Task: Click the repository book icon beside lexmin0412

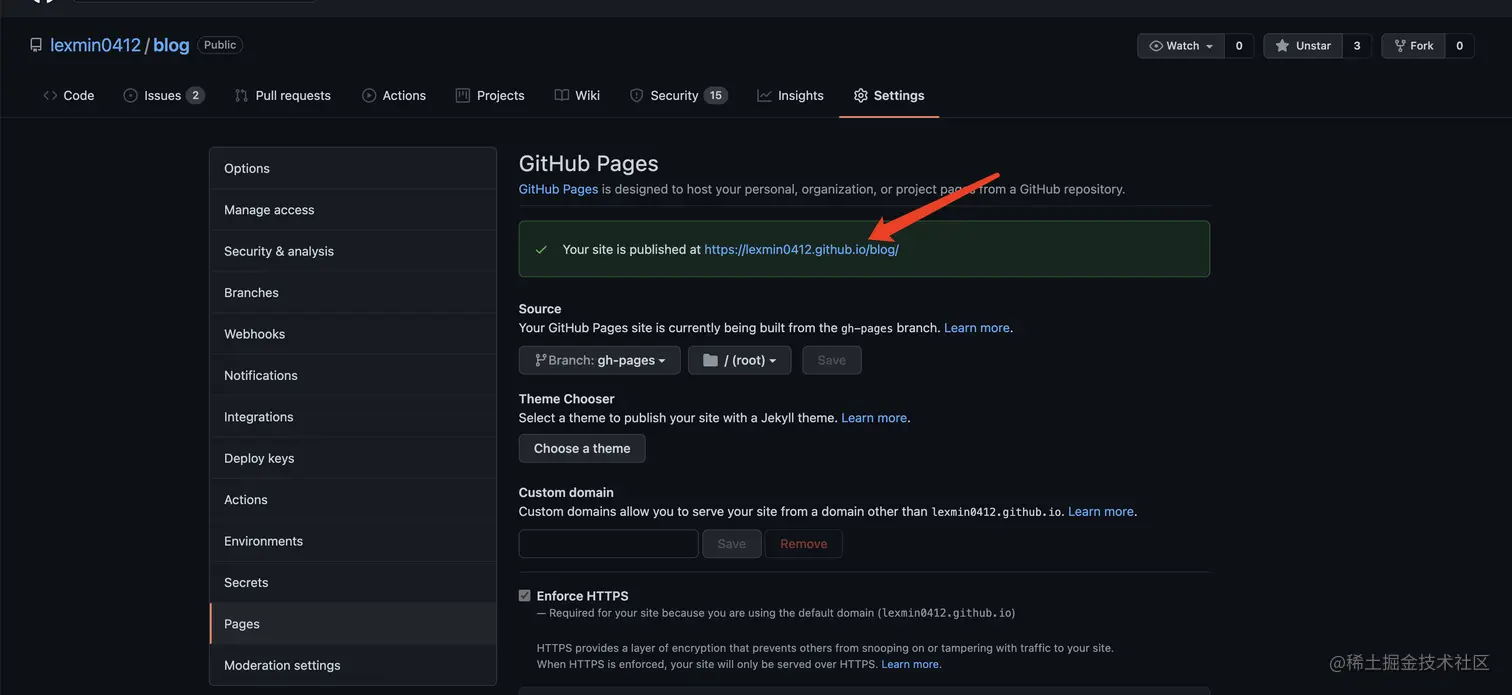Action: pyautogui.click(x=36, y=45)
